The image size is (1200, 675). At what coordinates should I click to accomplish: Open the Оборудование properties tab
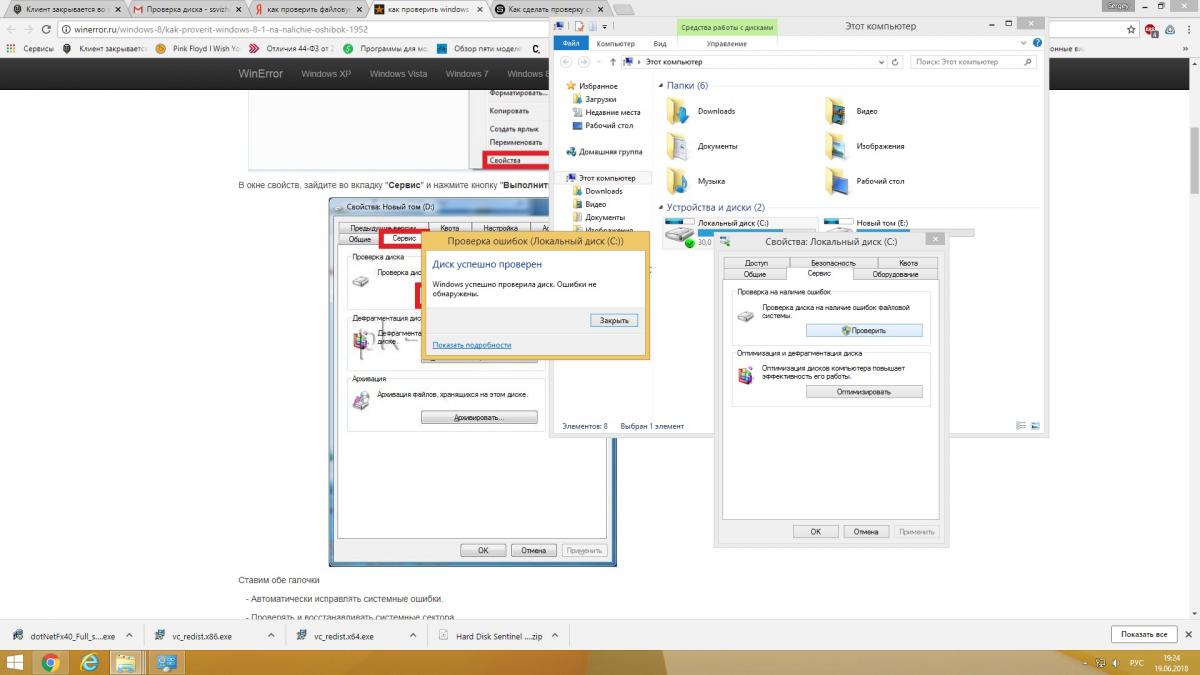pyautogui.click(x=895, y=274)
